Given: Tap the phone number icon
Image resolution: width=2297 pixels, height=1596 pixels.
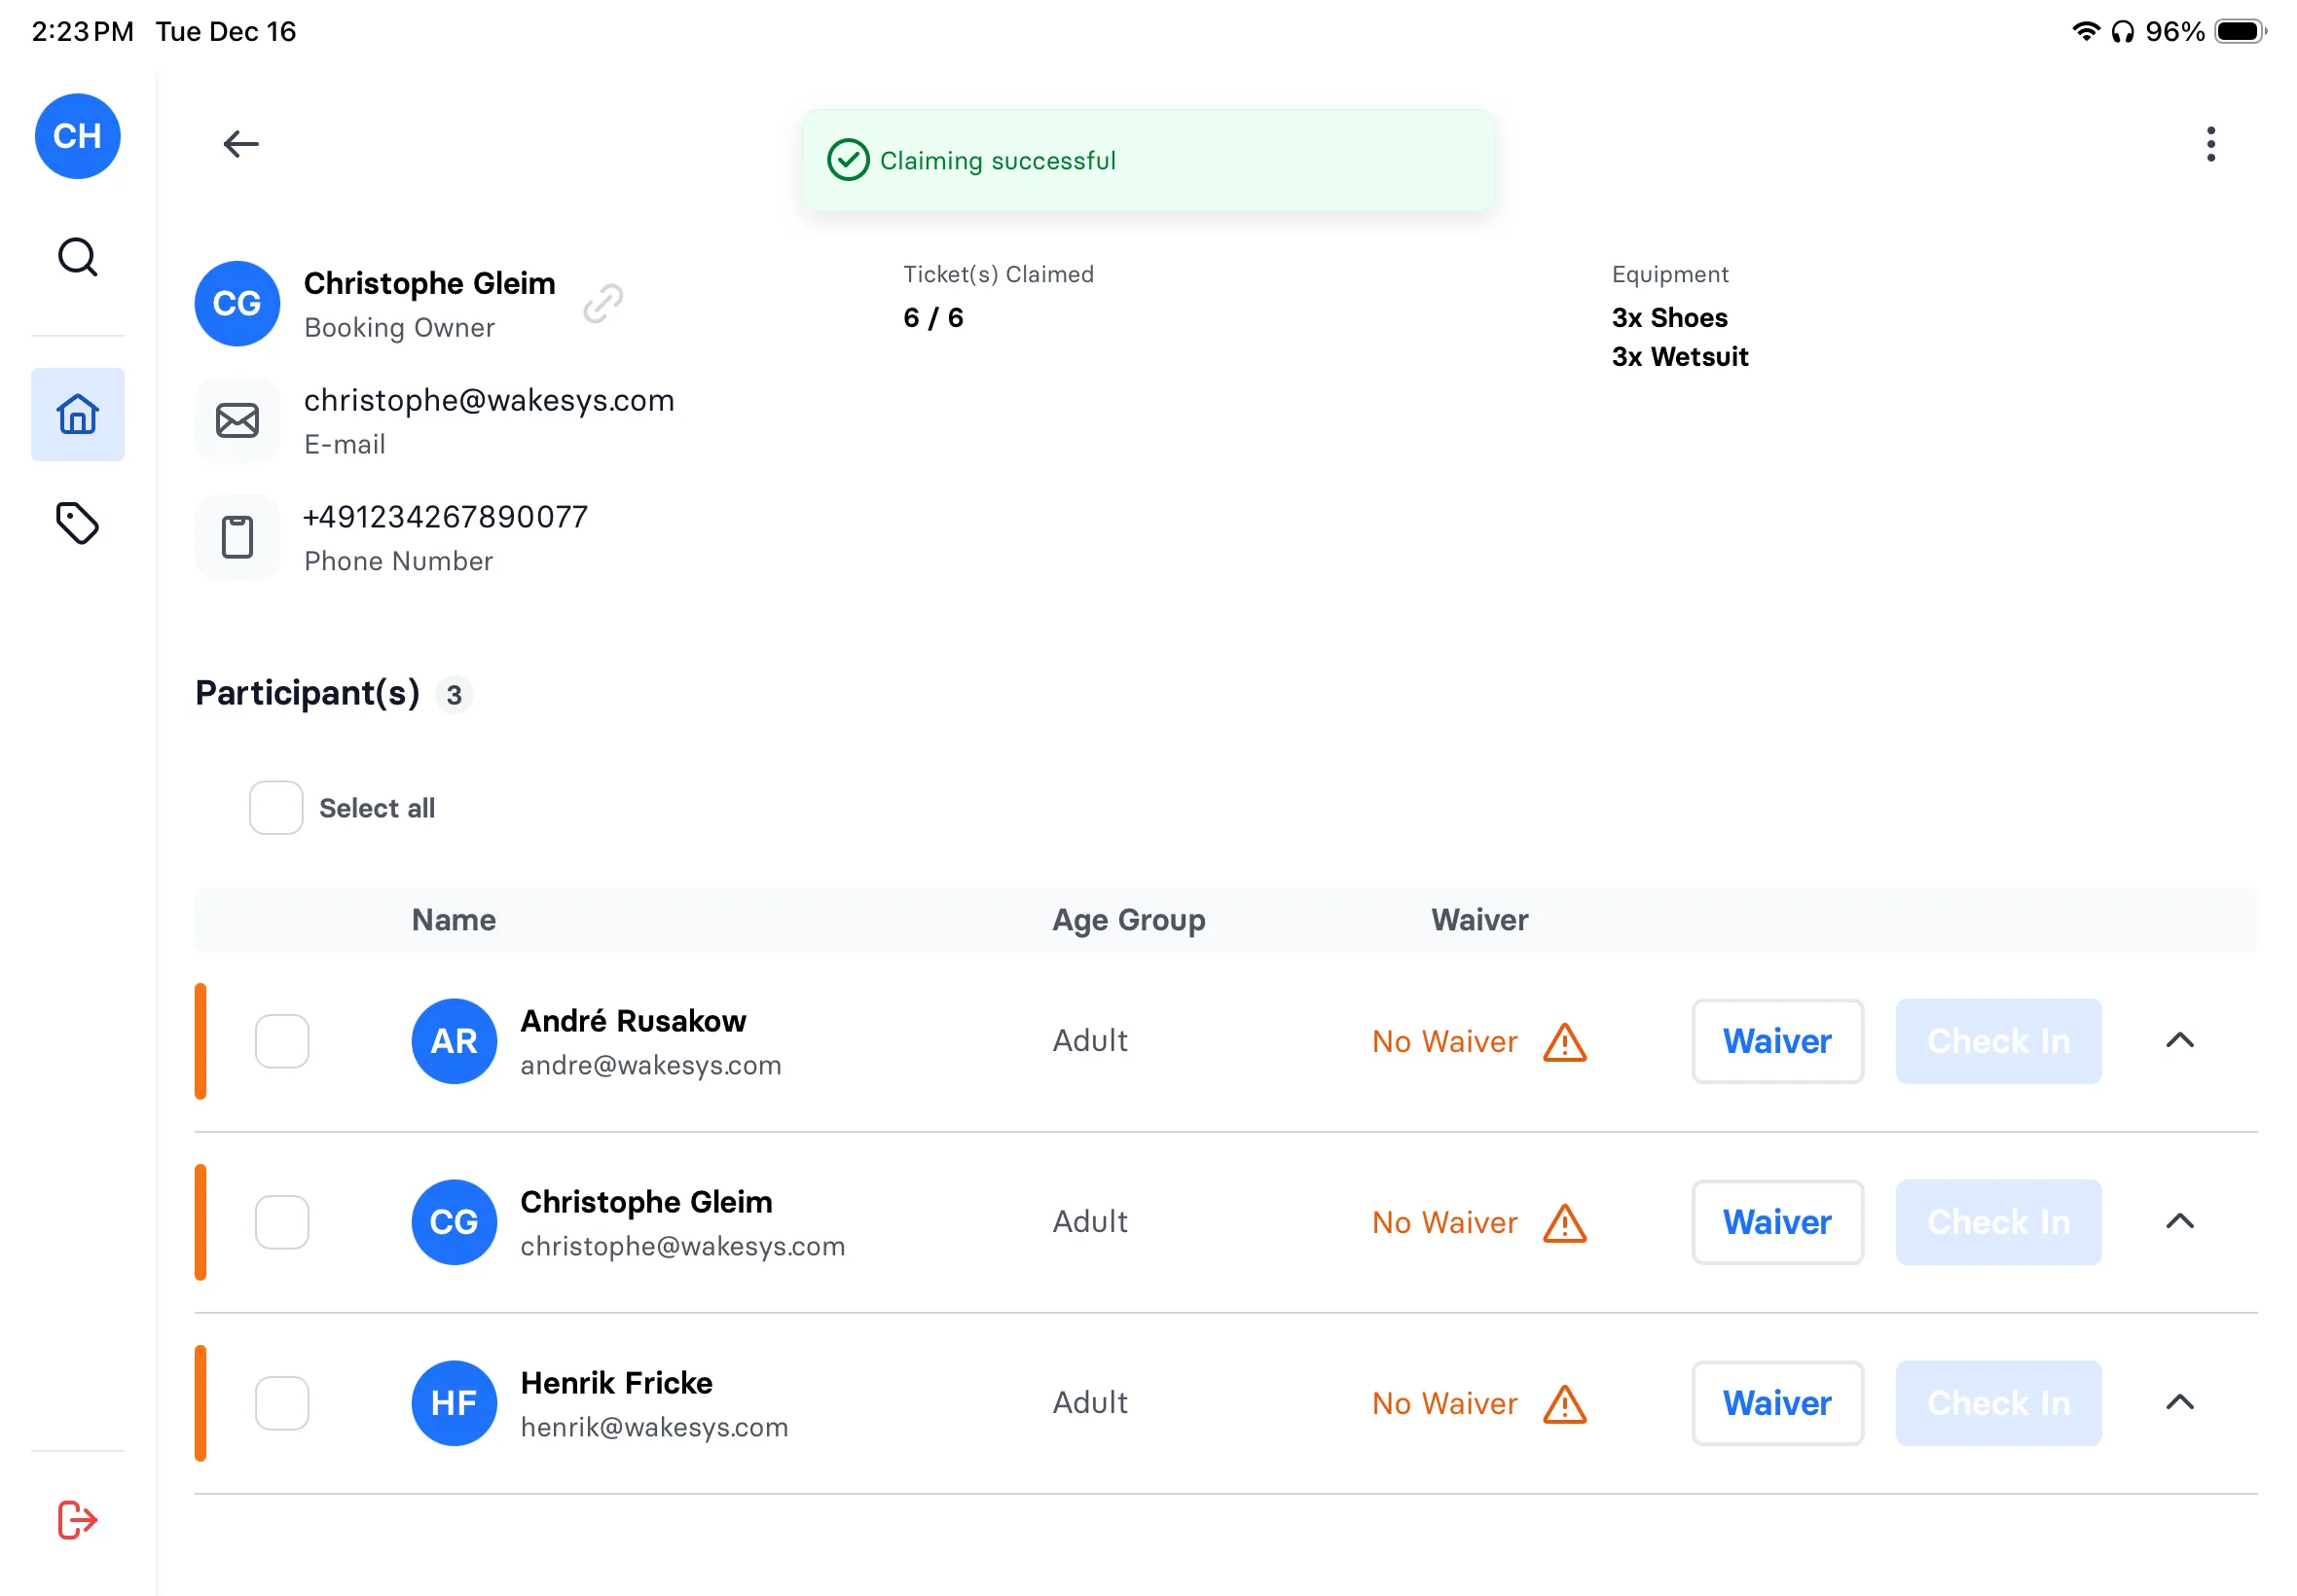Looking at the screenshot, I should point(237,537).
